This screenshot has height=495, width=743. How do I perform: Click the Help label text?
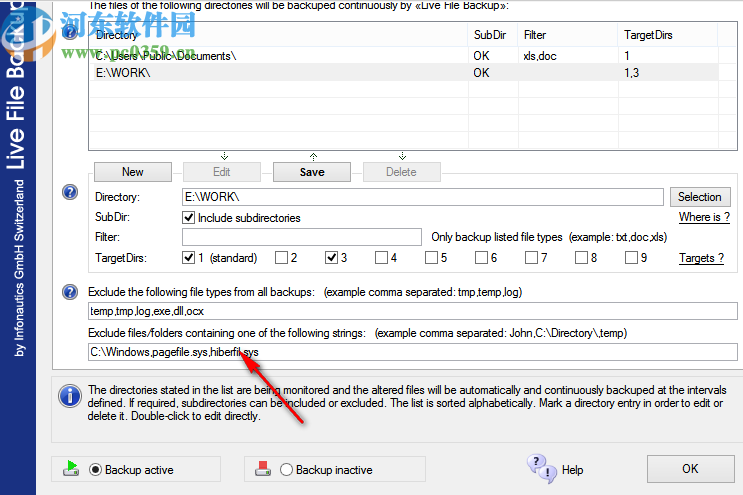click(572, 470)
